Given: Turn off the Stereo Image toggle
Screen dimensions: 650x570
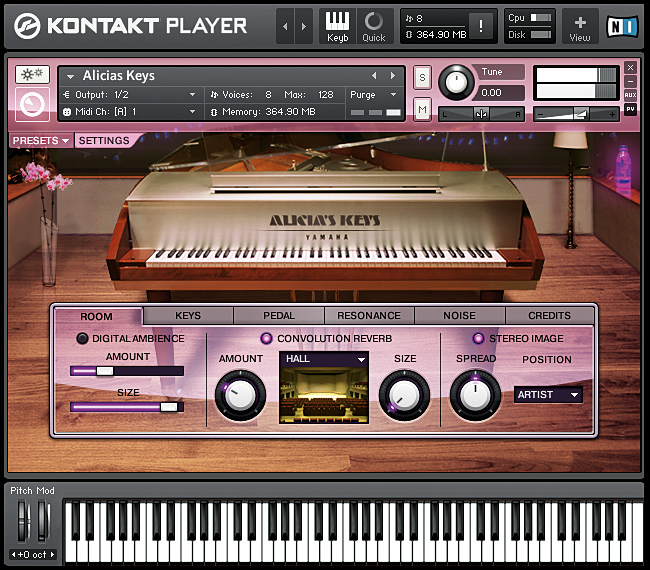Looking at the screenshot, I should (x=478, y=339).
